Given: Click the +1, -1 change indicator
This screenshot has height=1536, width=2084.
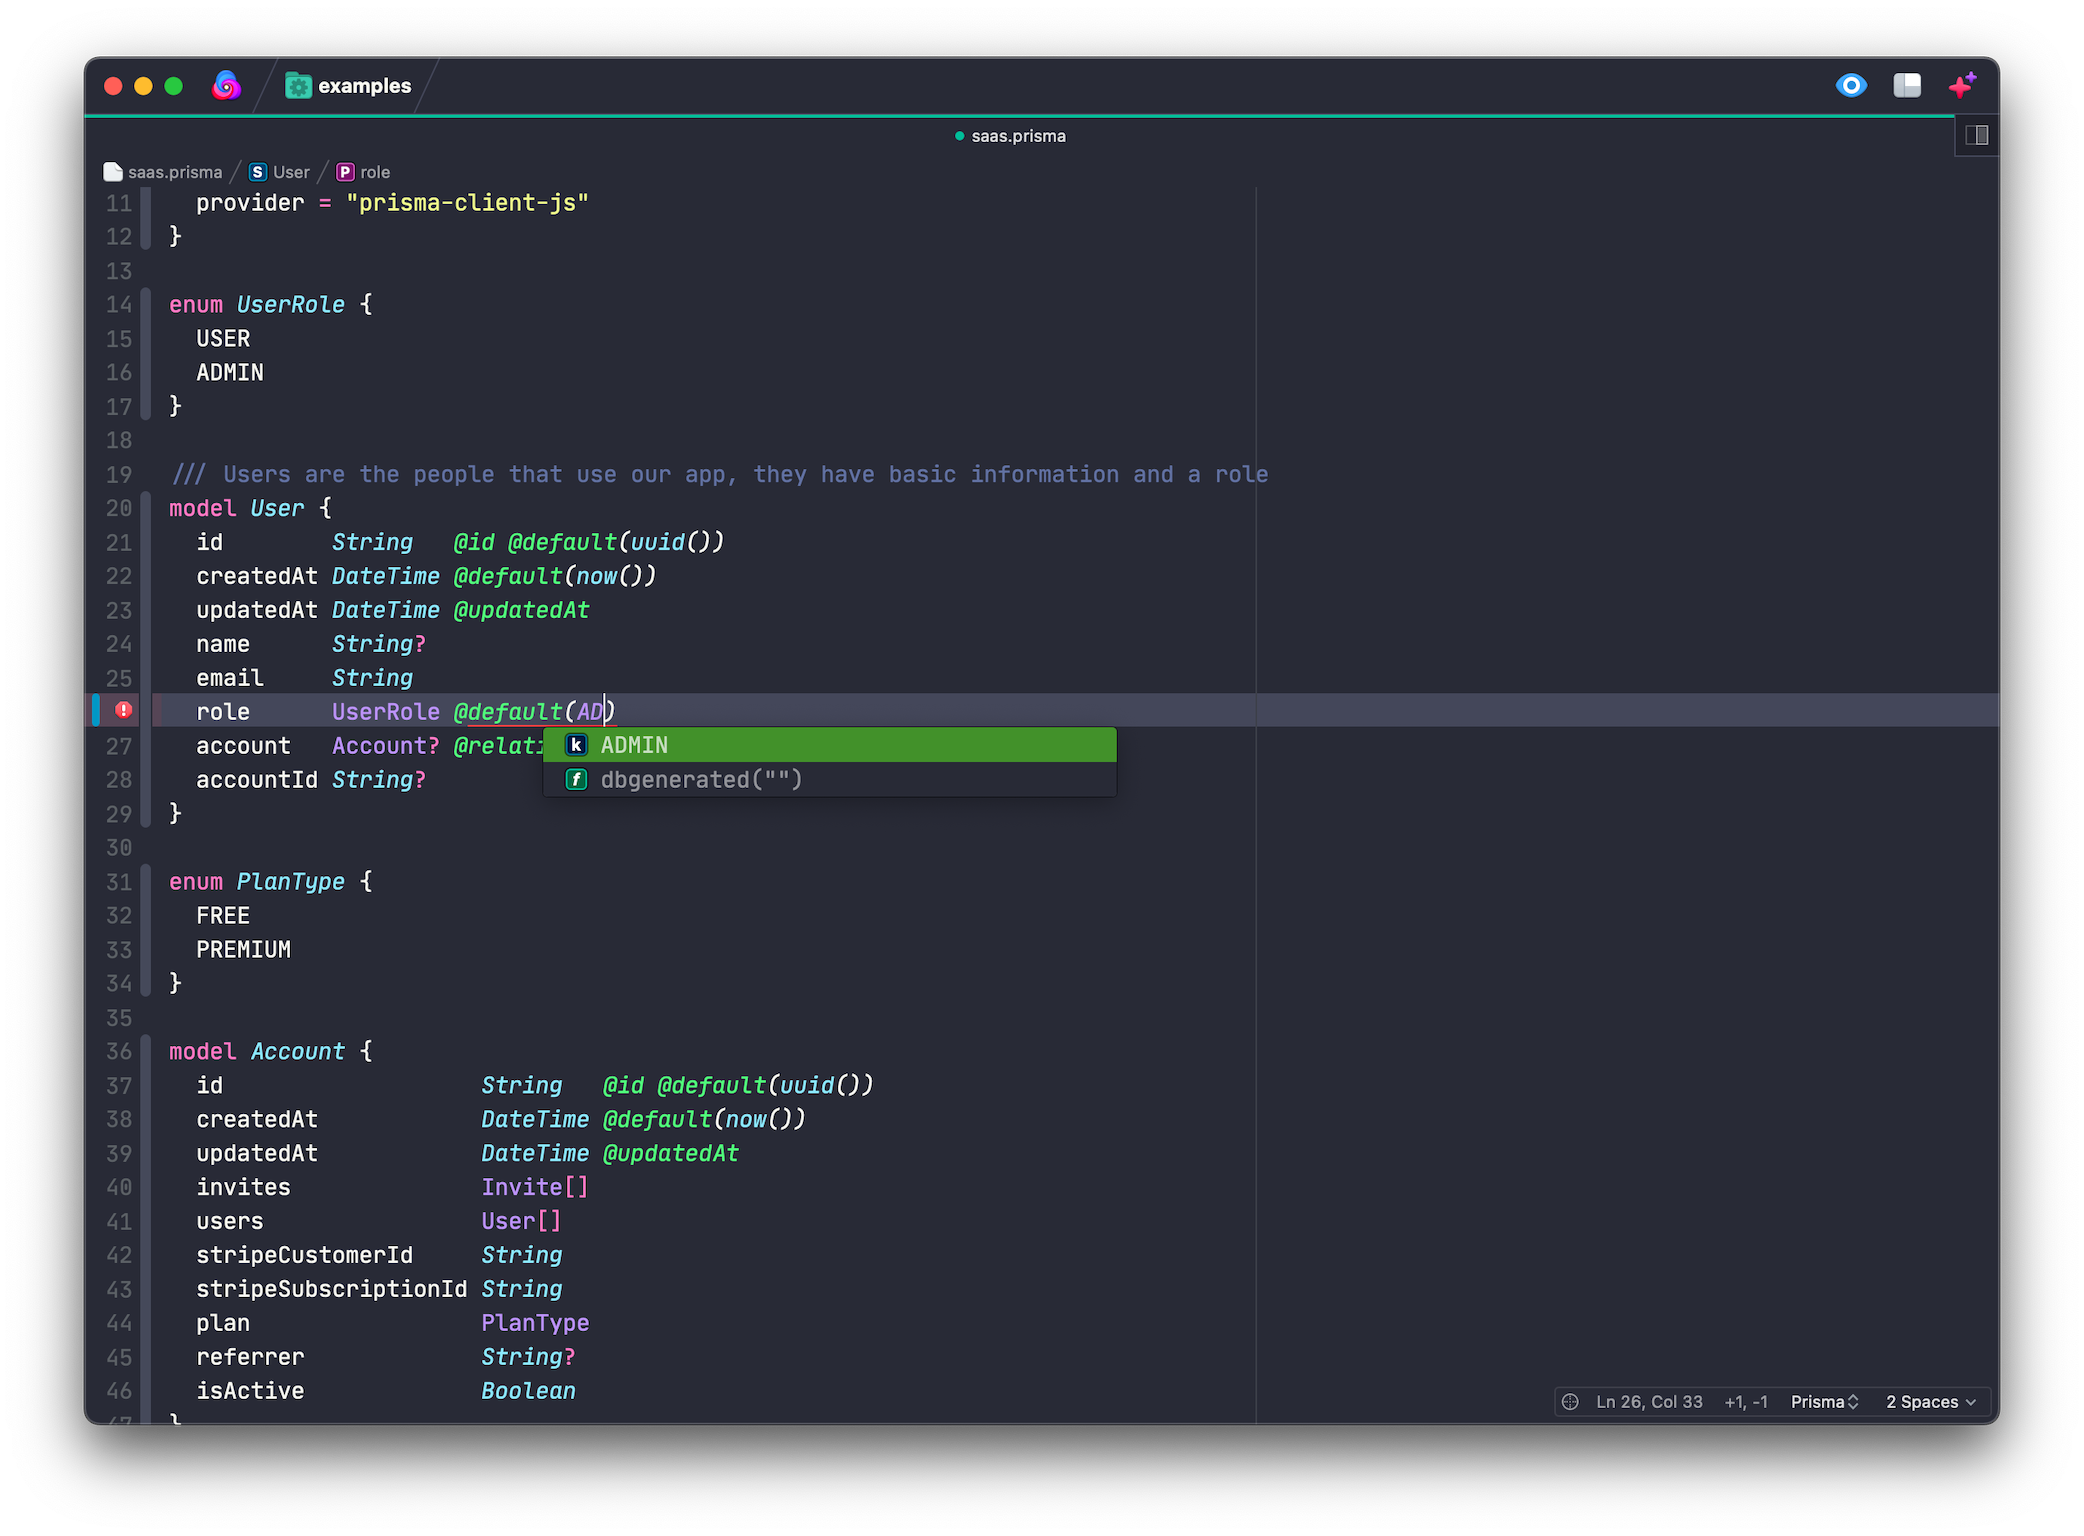Looking at the screenshot, I should pos(1746,1402).
